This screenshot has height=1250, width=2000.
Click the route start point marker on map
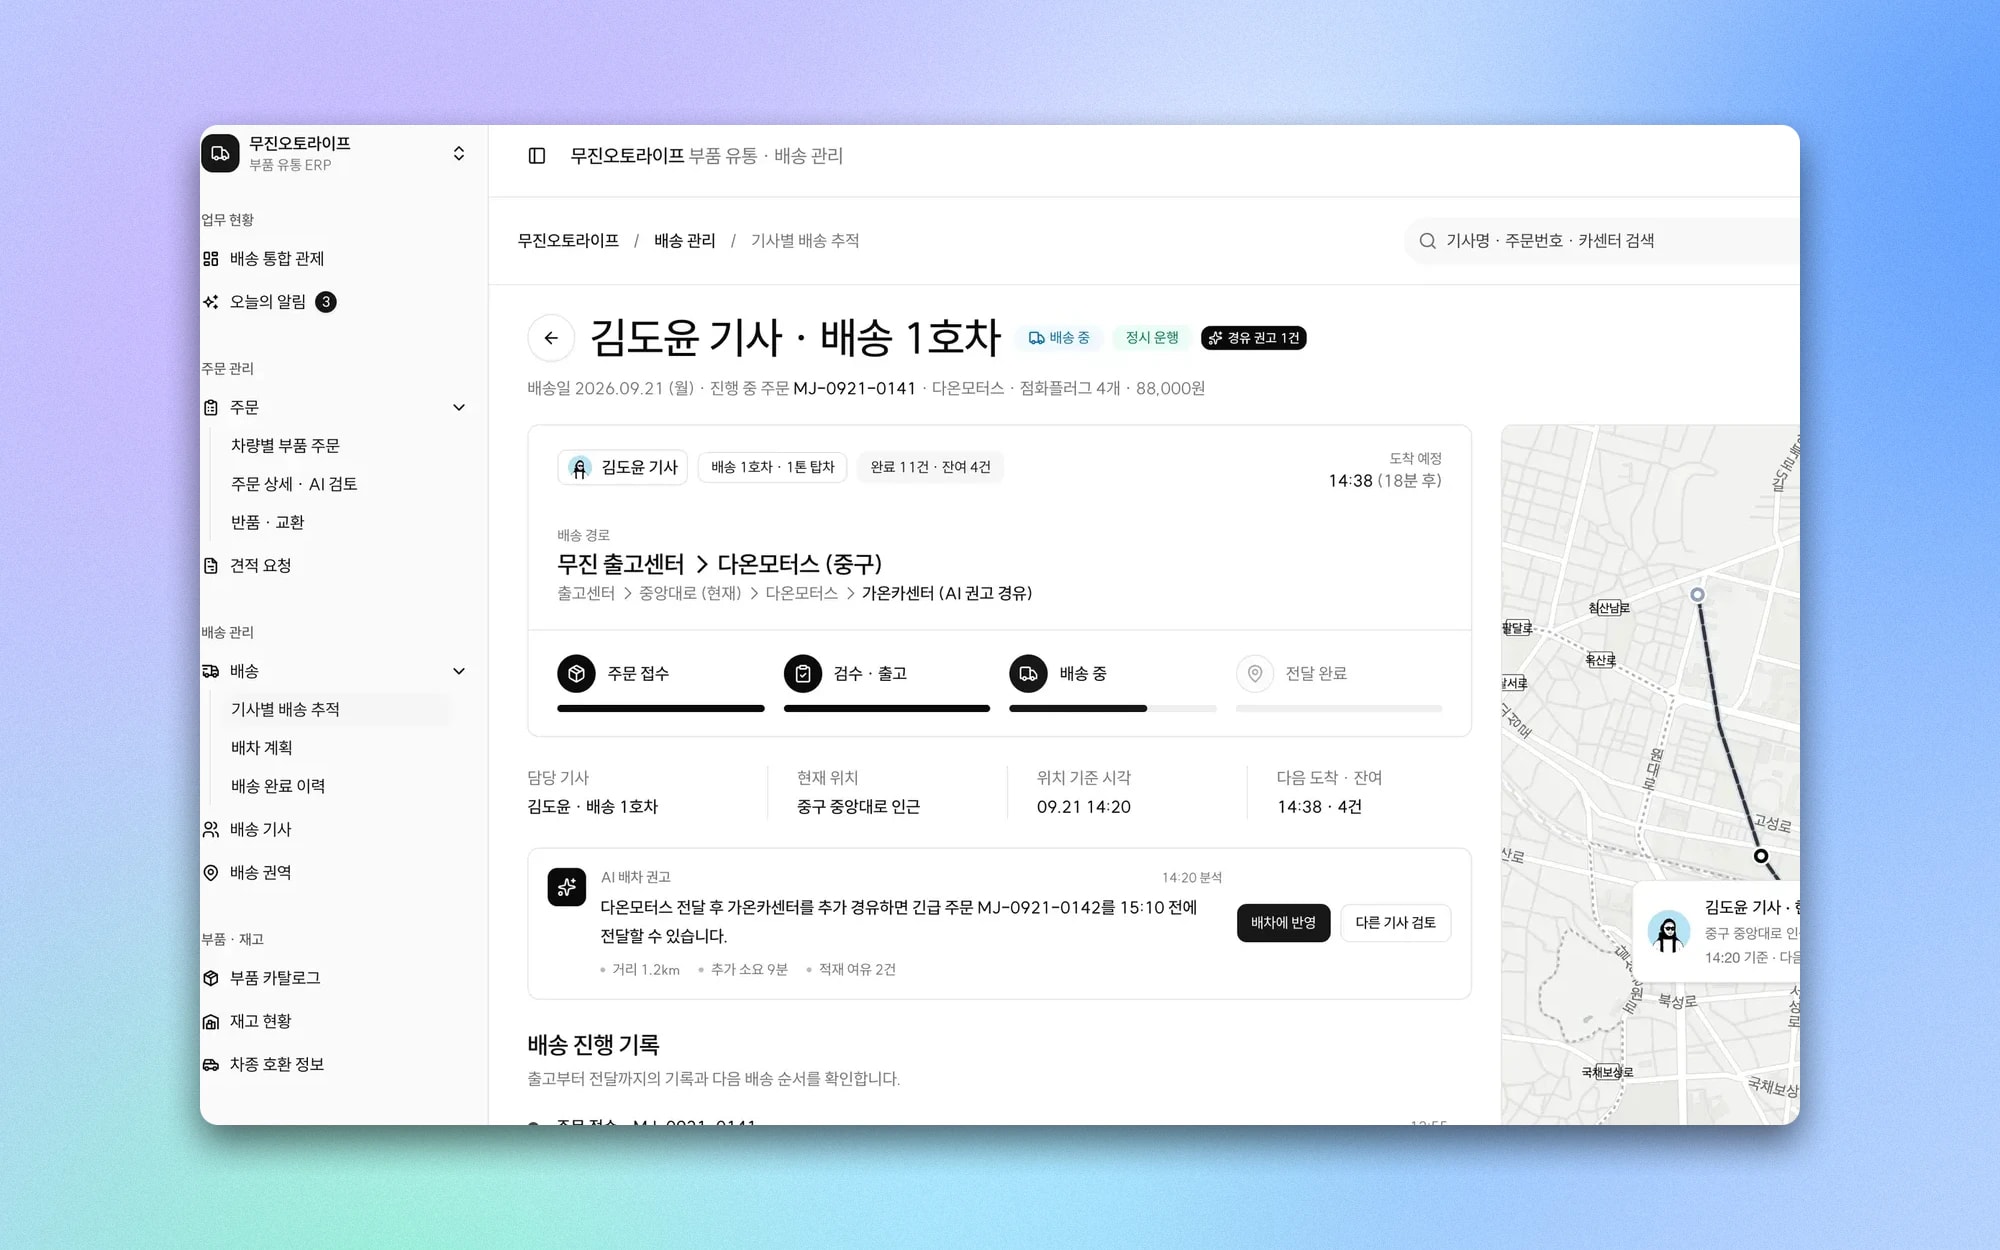point(1697,595)
